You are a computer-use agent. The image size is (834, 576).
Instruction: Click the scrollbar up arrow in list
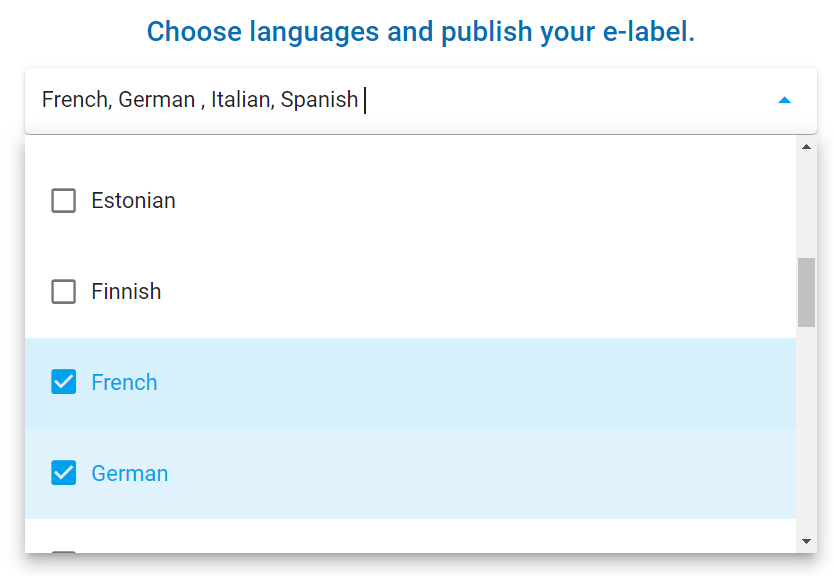[806, 147]
